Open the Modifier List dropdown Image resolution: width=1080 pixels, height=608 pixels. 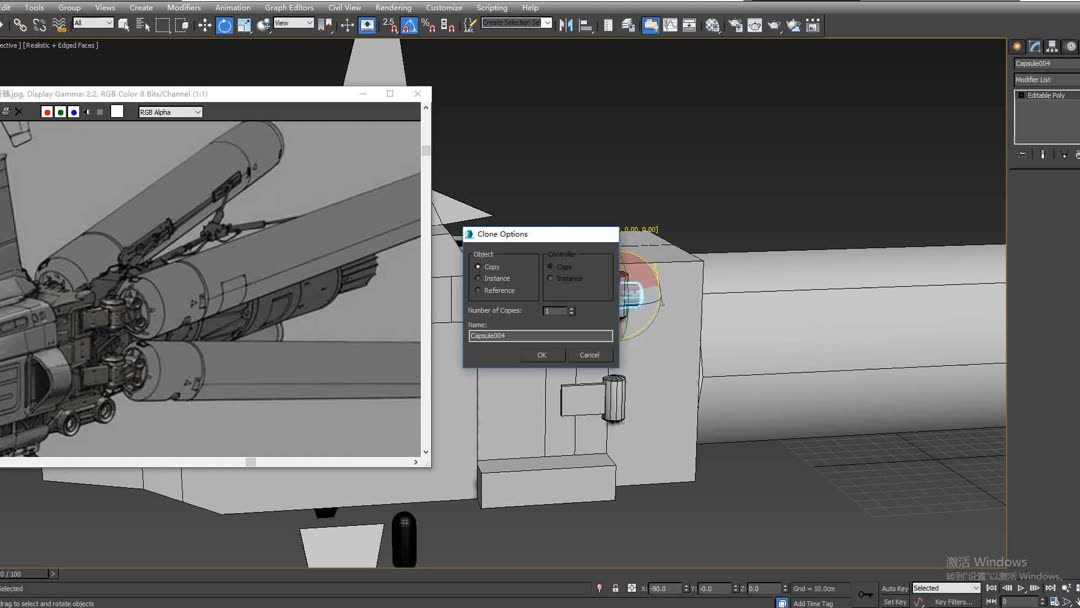[1045, 80]
